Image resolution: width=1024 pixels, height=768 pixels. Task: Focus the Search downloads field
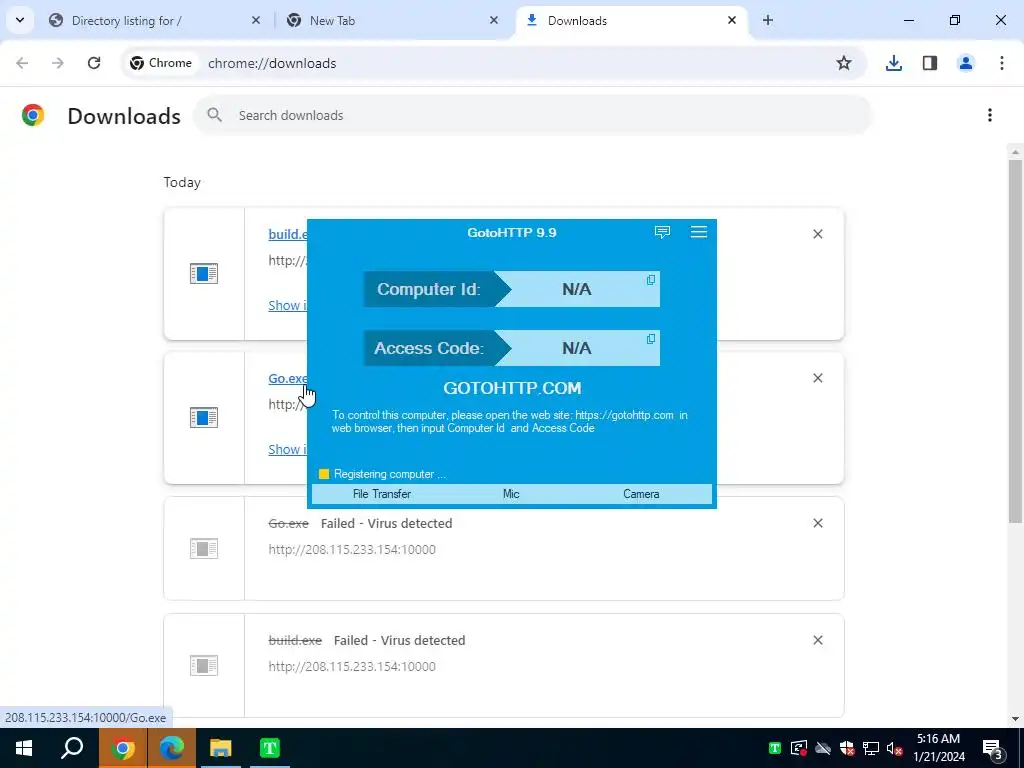pyautogui.click(x=532, y=115)
